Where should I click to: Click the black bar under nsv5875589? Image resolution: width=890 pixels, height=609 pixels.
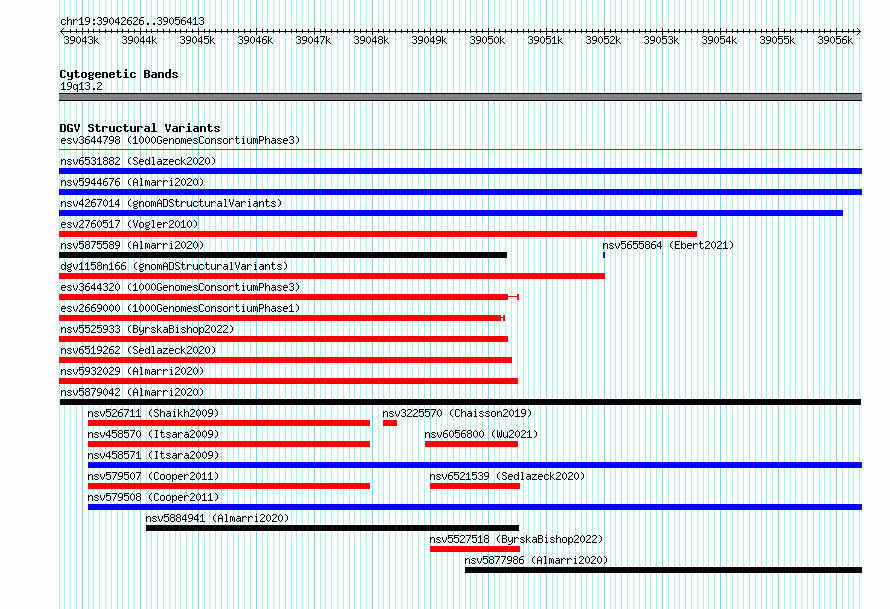pyautogui.click(x=283, y=255)
